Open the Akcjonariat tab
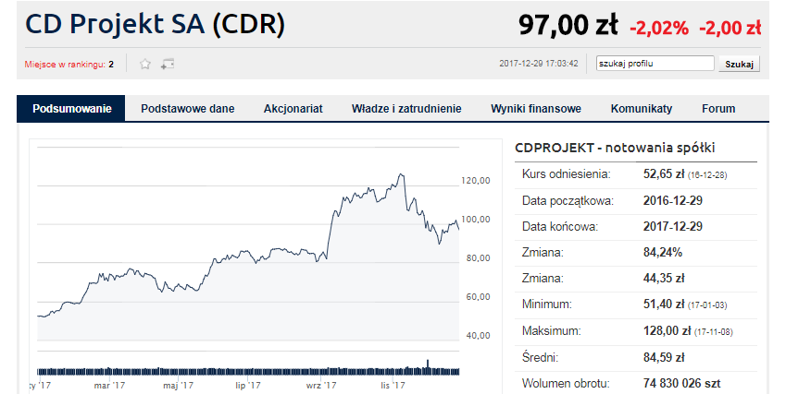 [293, 108]
